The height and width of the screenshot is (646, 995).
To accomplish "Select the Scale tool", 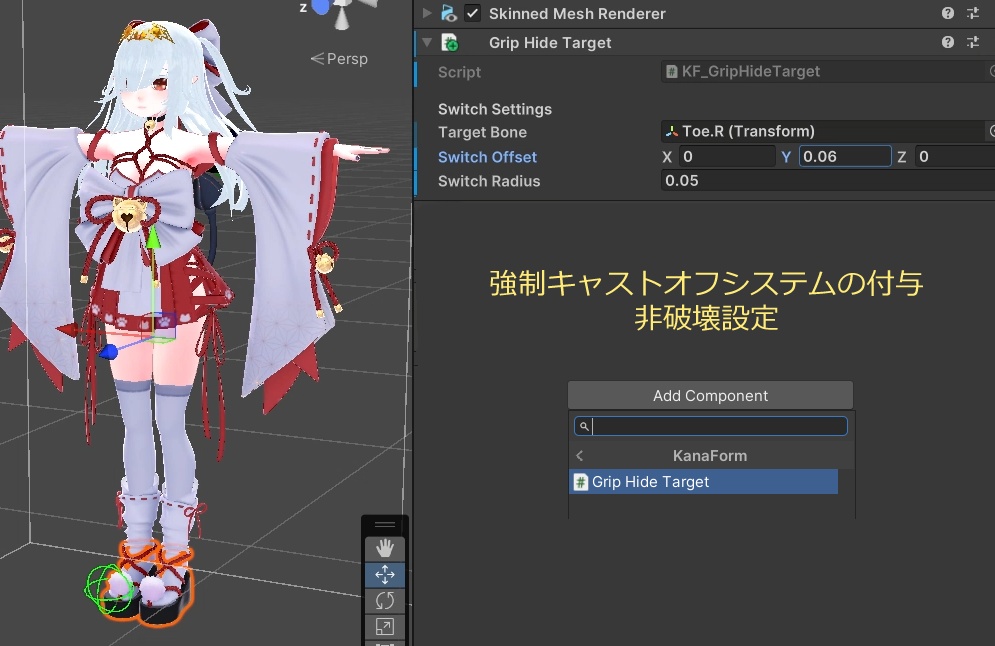I will tap(385, 626).
